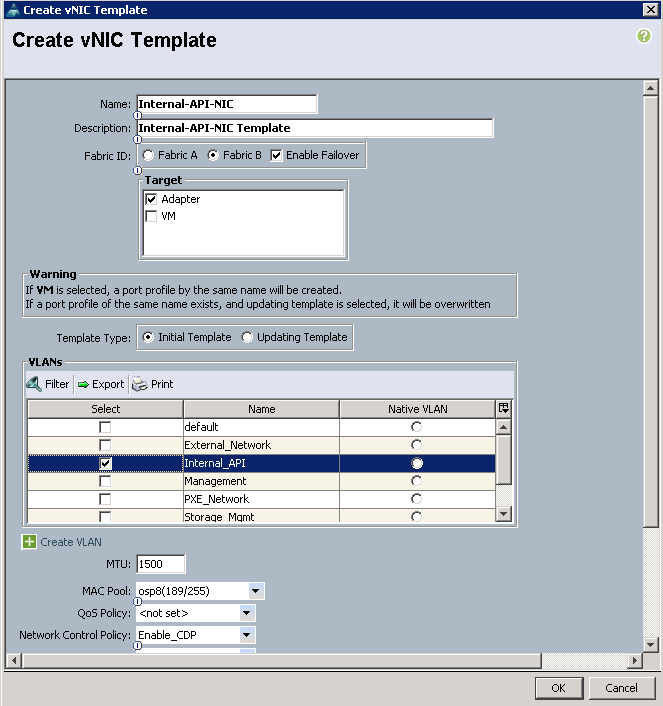Click the green plus Create VLAN icon
This screenshot has width=663, height=706.
(29, 542)
